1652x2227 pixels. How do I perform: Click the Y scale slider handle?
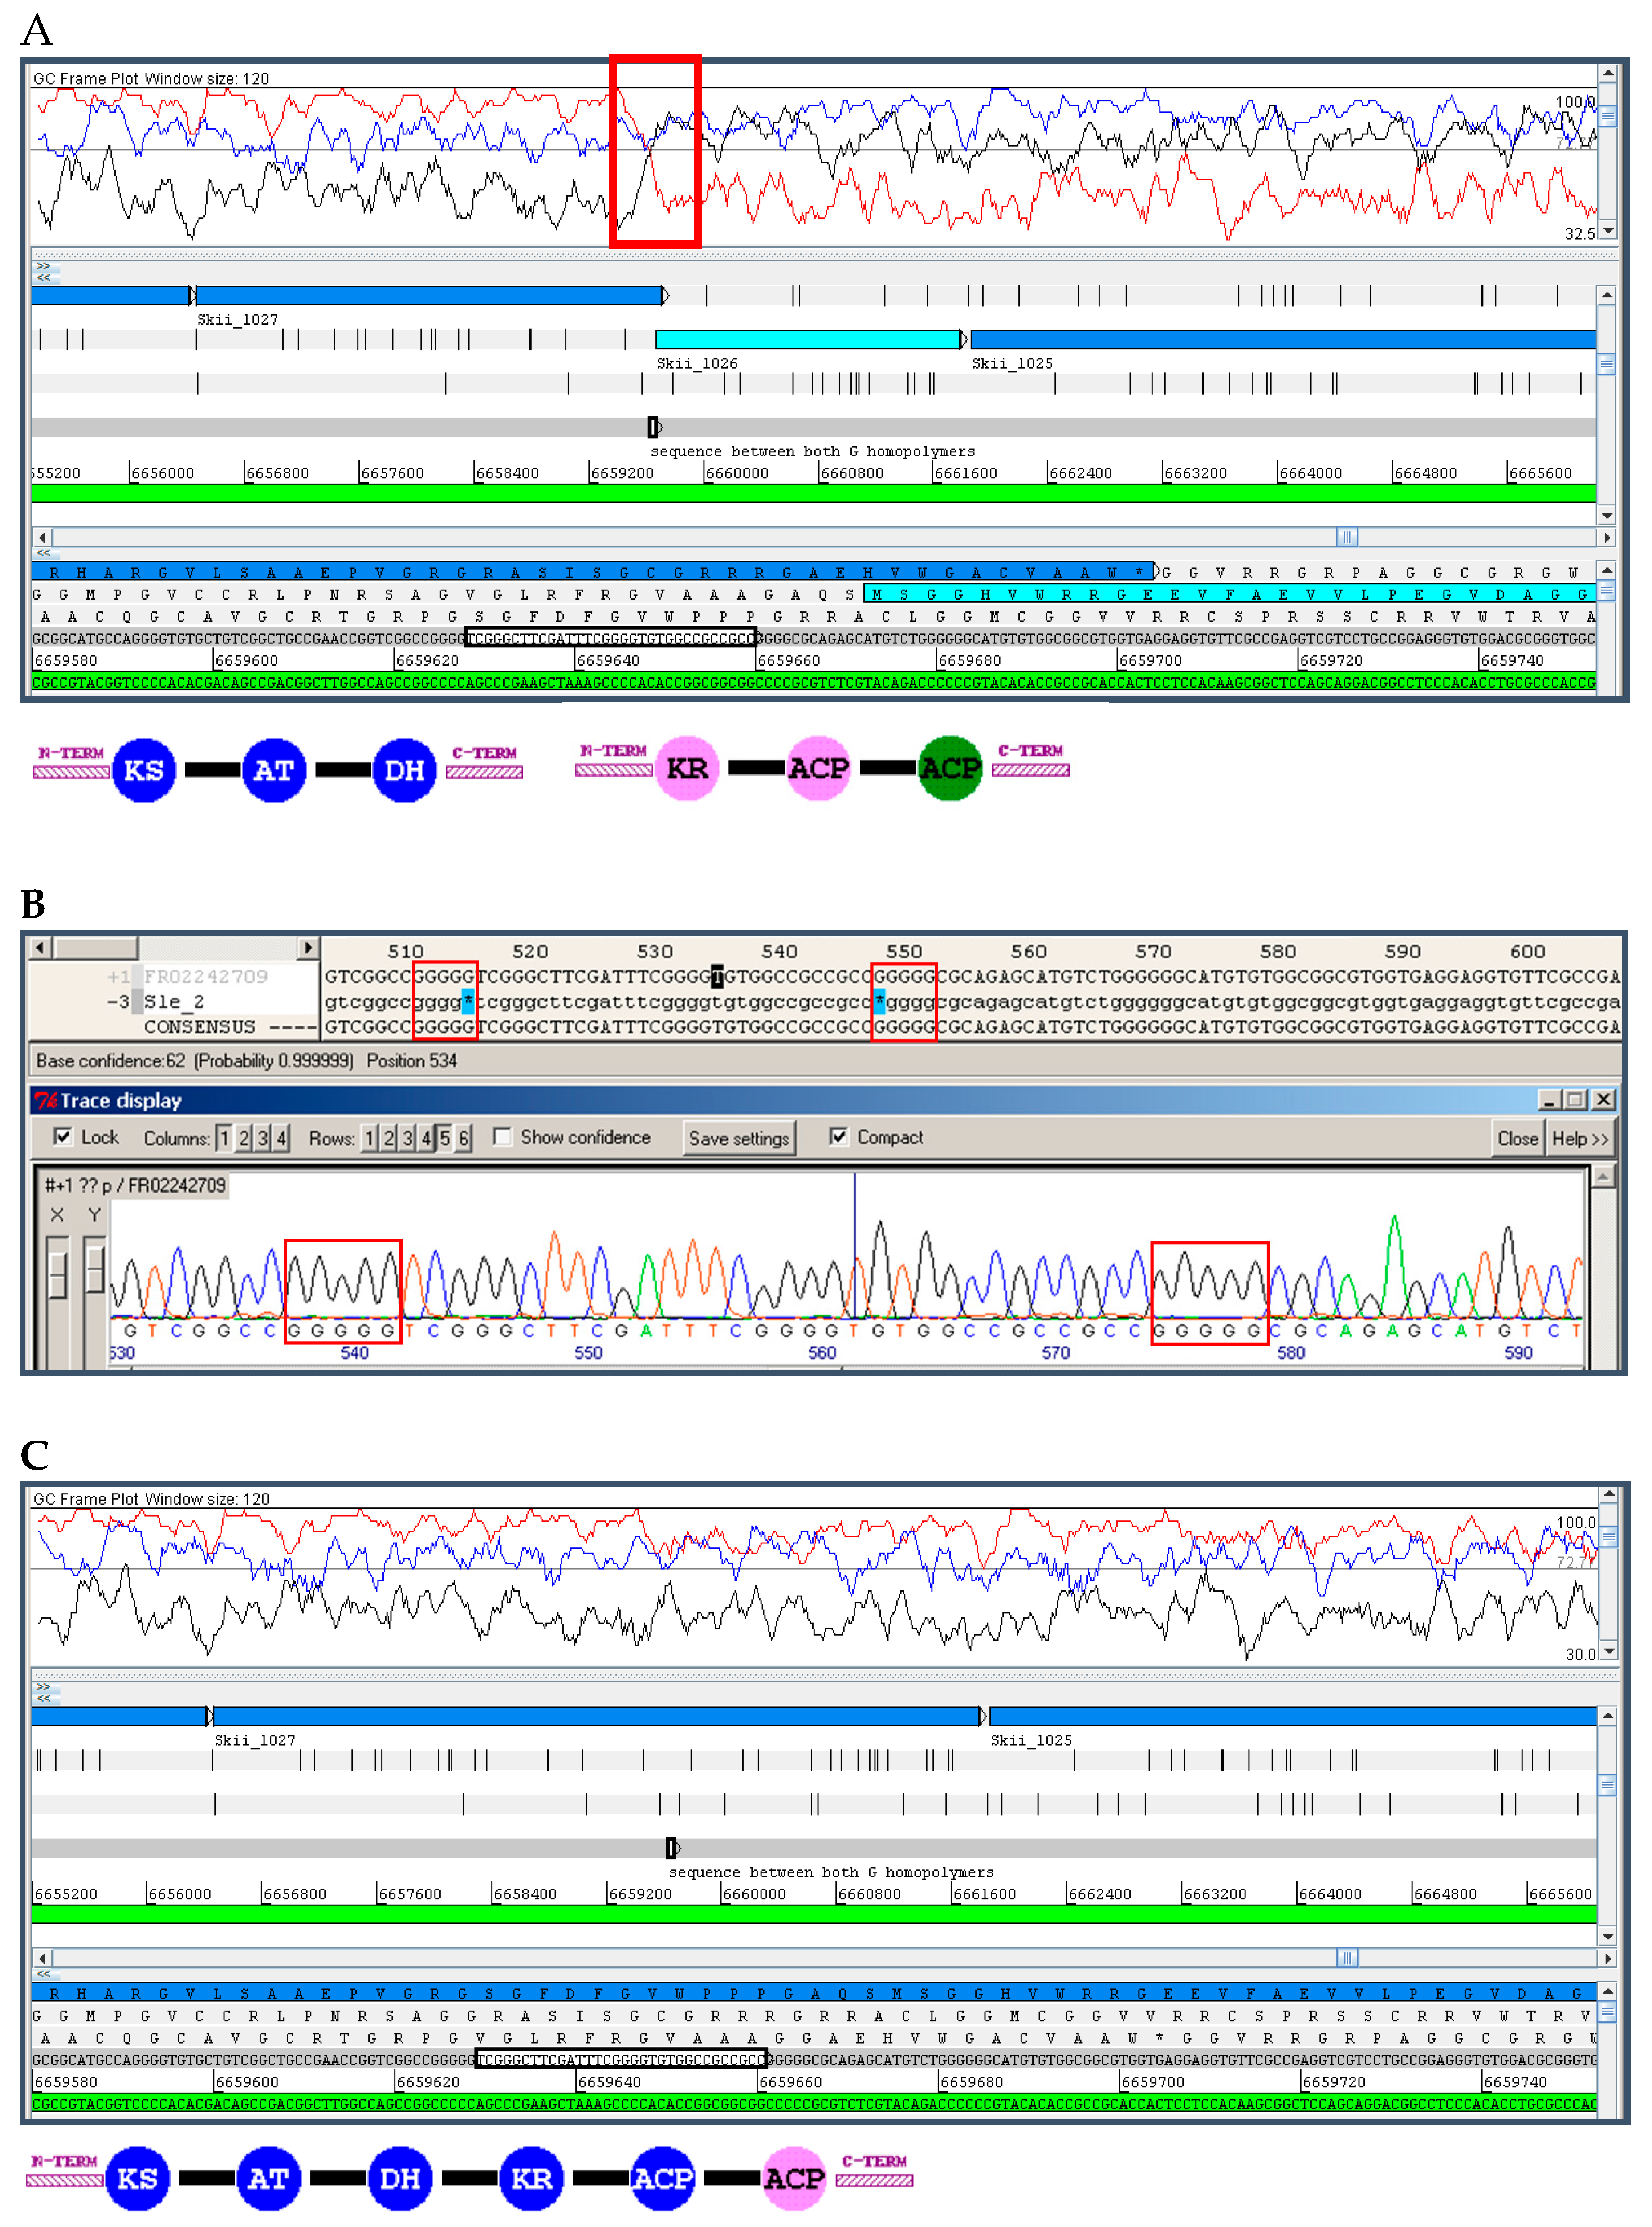pos(95,1269)
